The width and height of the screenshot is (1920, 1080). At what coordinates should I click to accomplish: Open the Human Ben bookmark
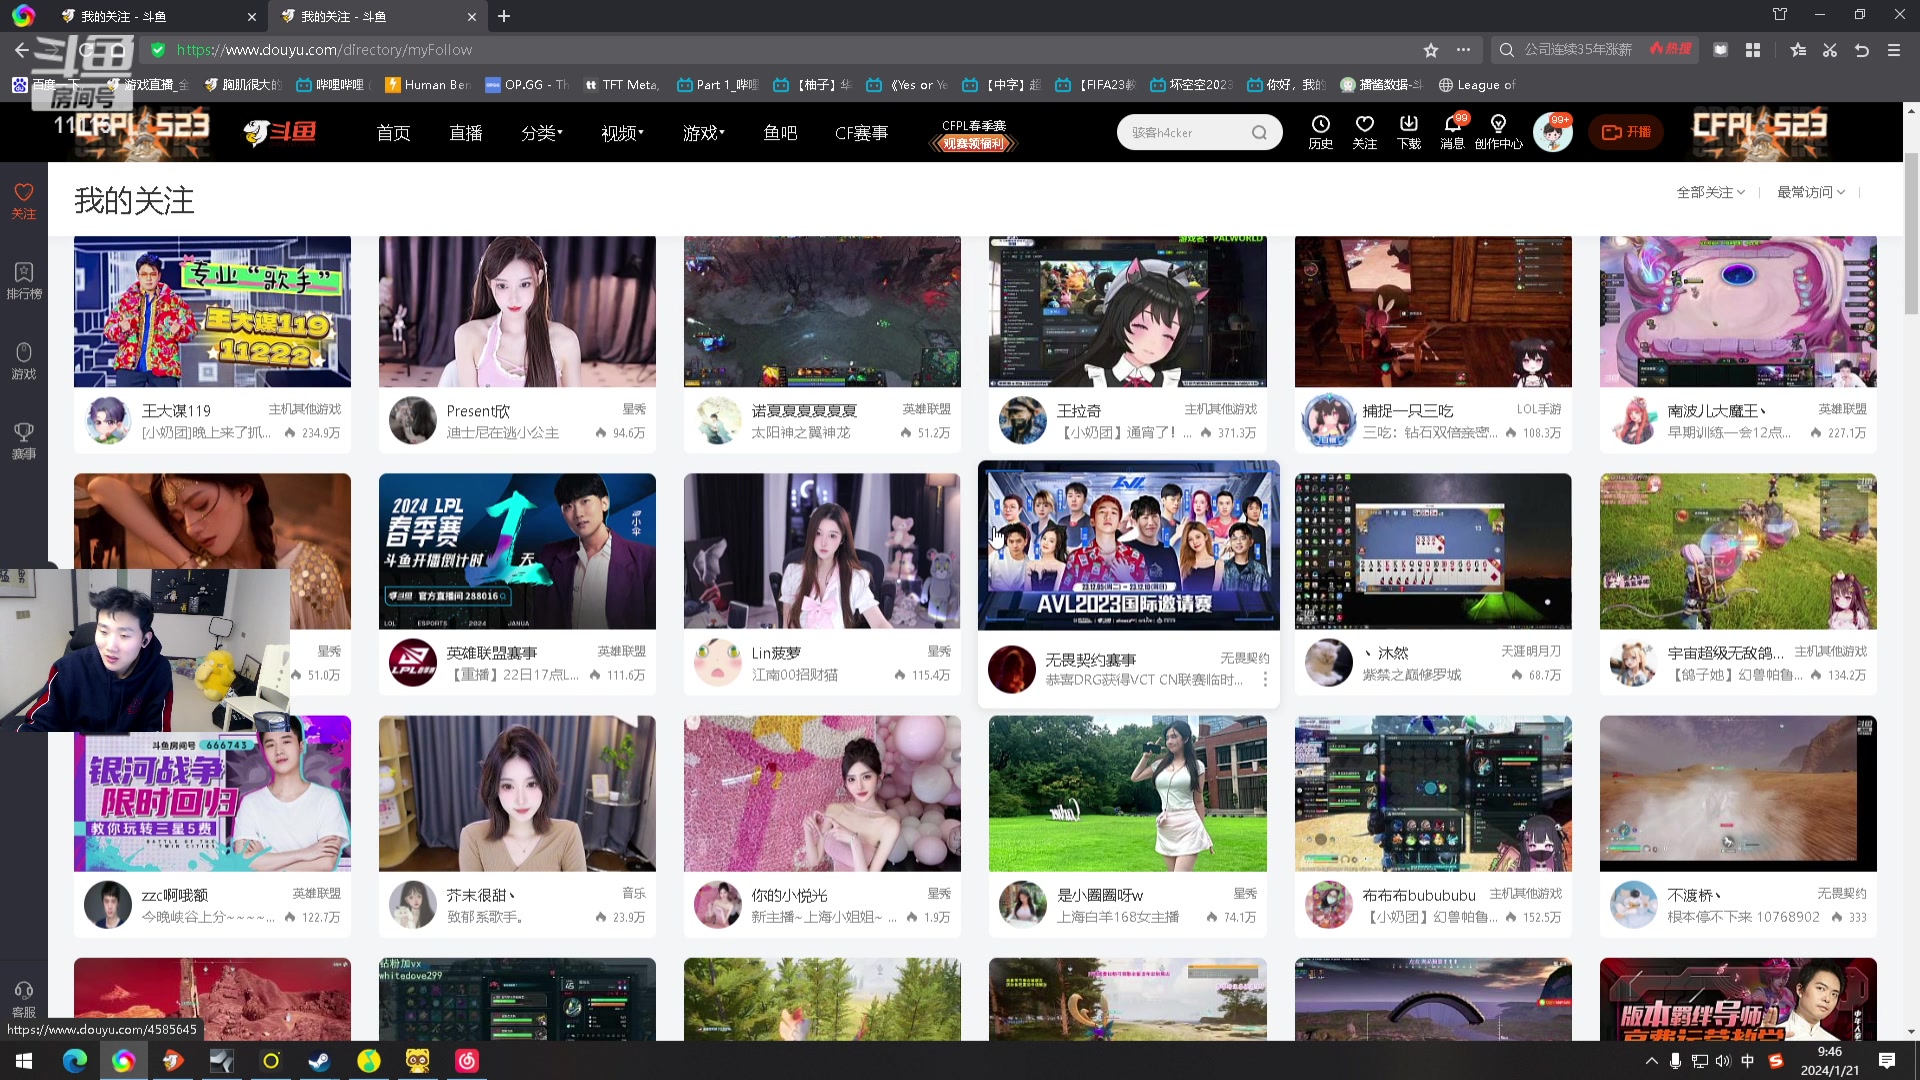[x=428, y=85]
